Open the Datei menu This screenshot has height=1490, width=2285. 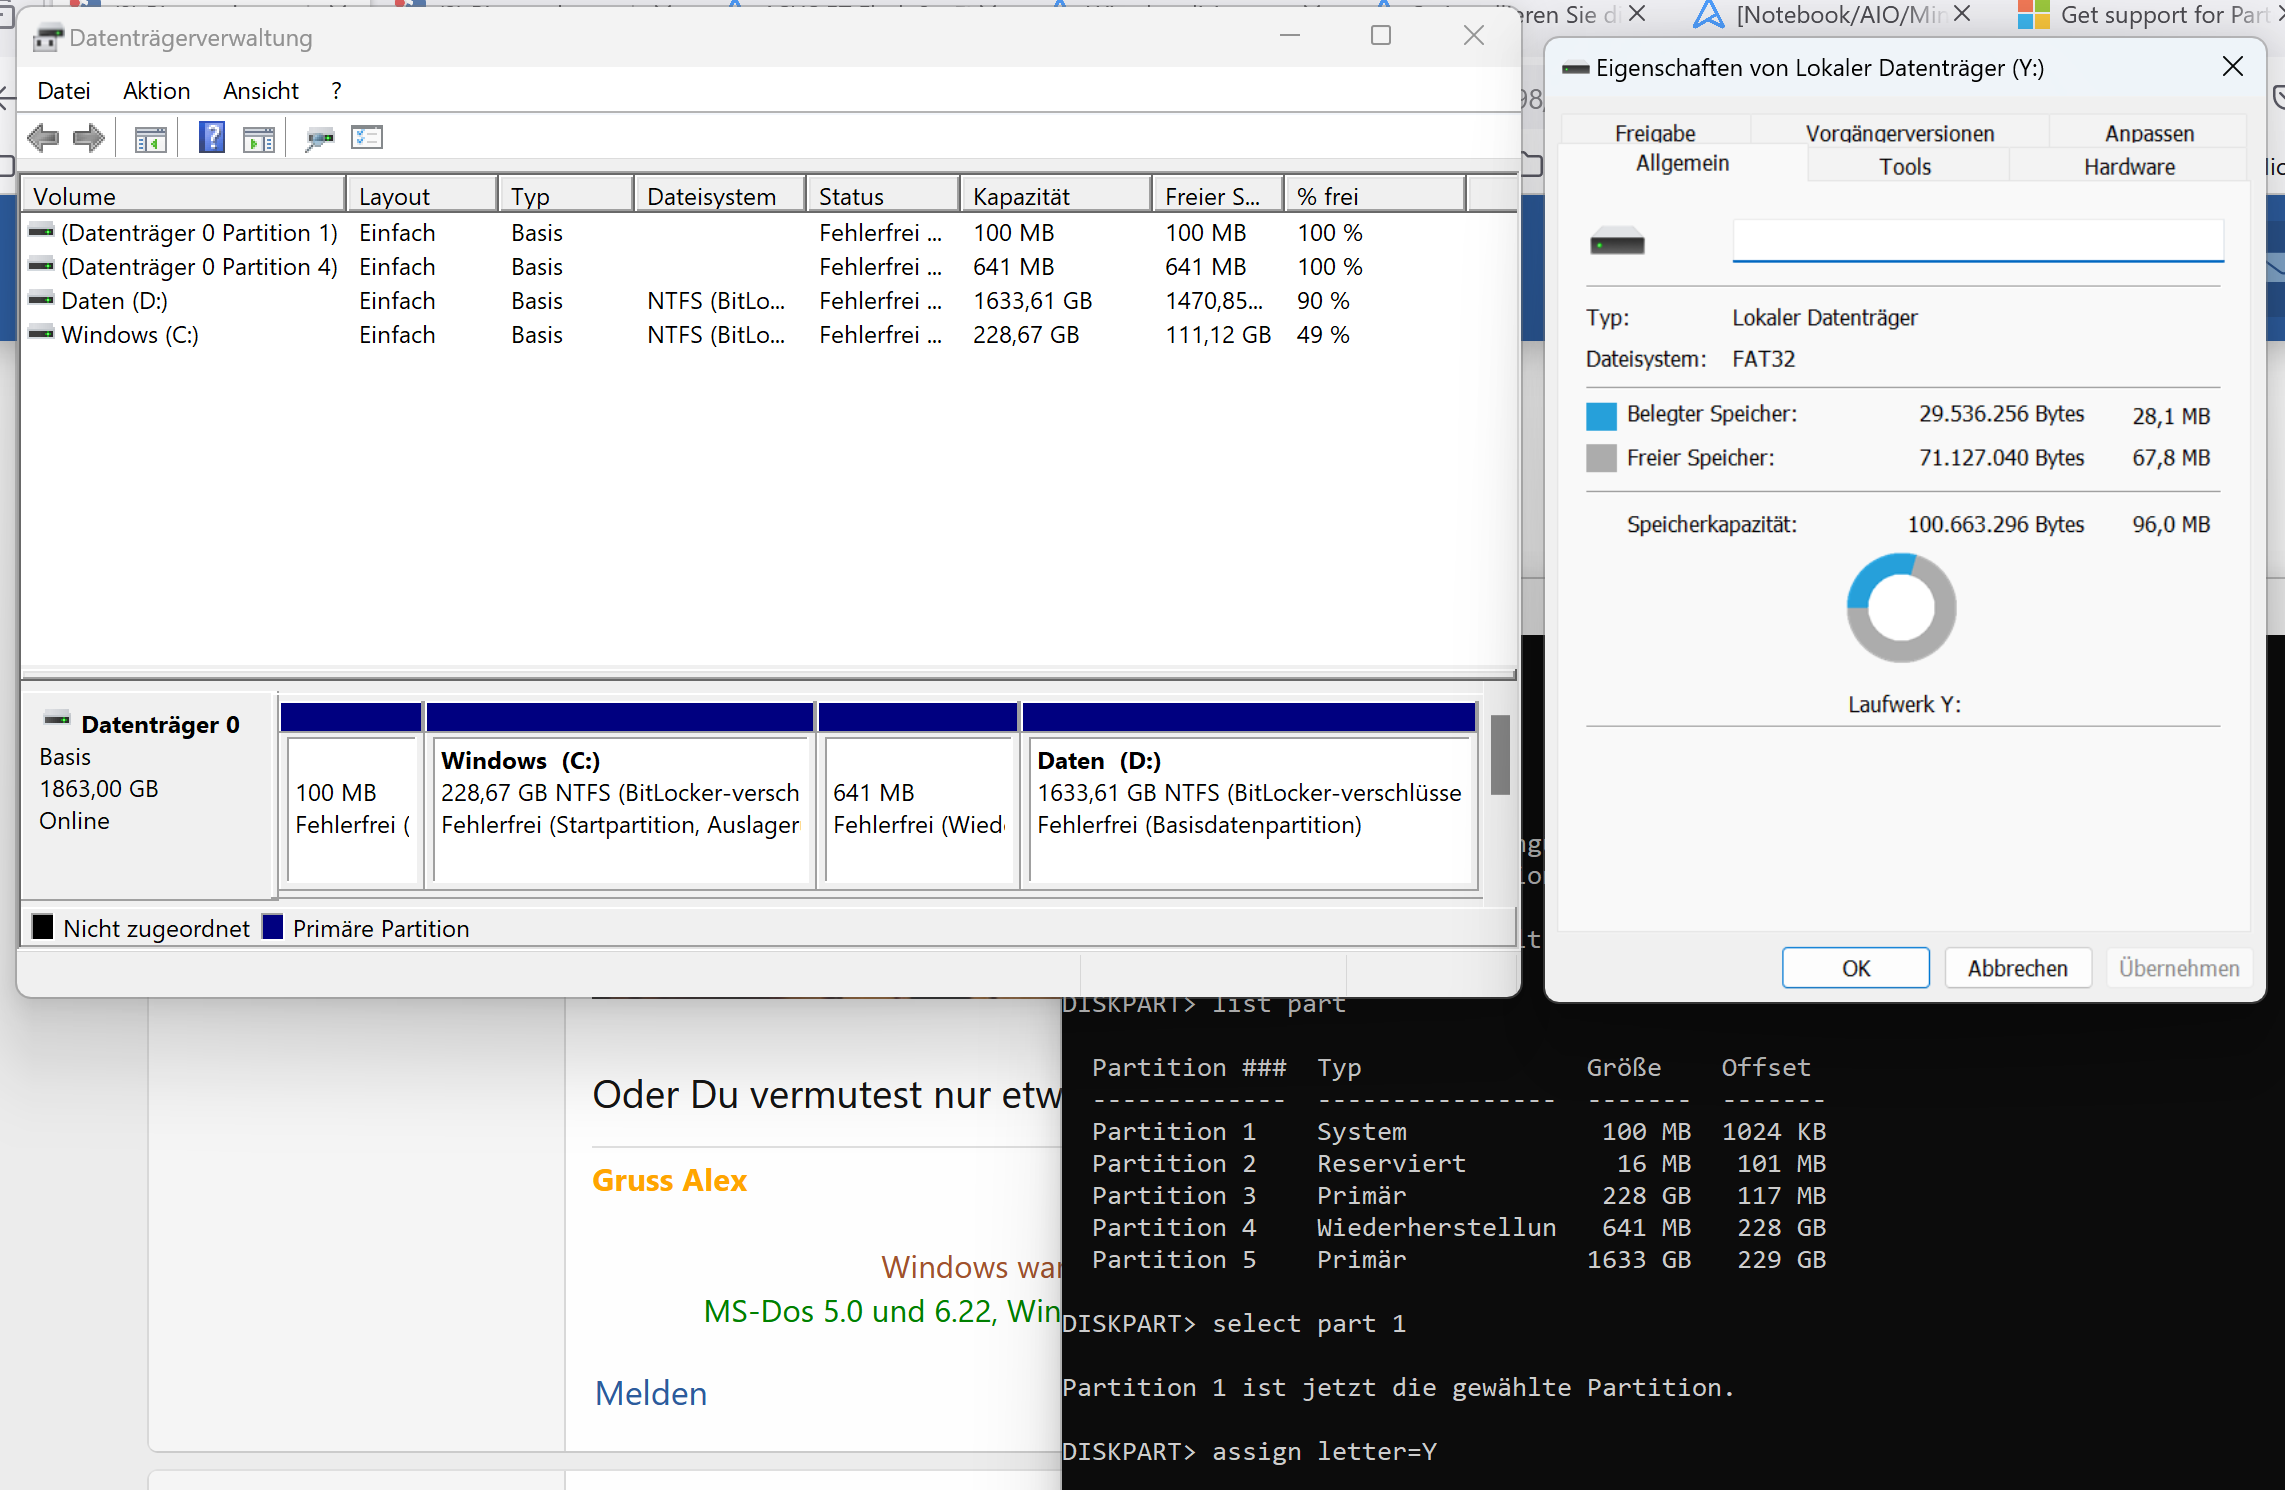[63, 91]
